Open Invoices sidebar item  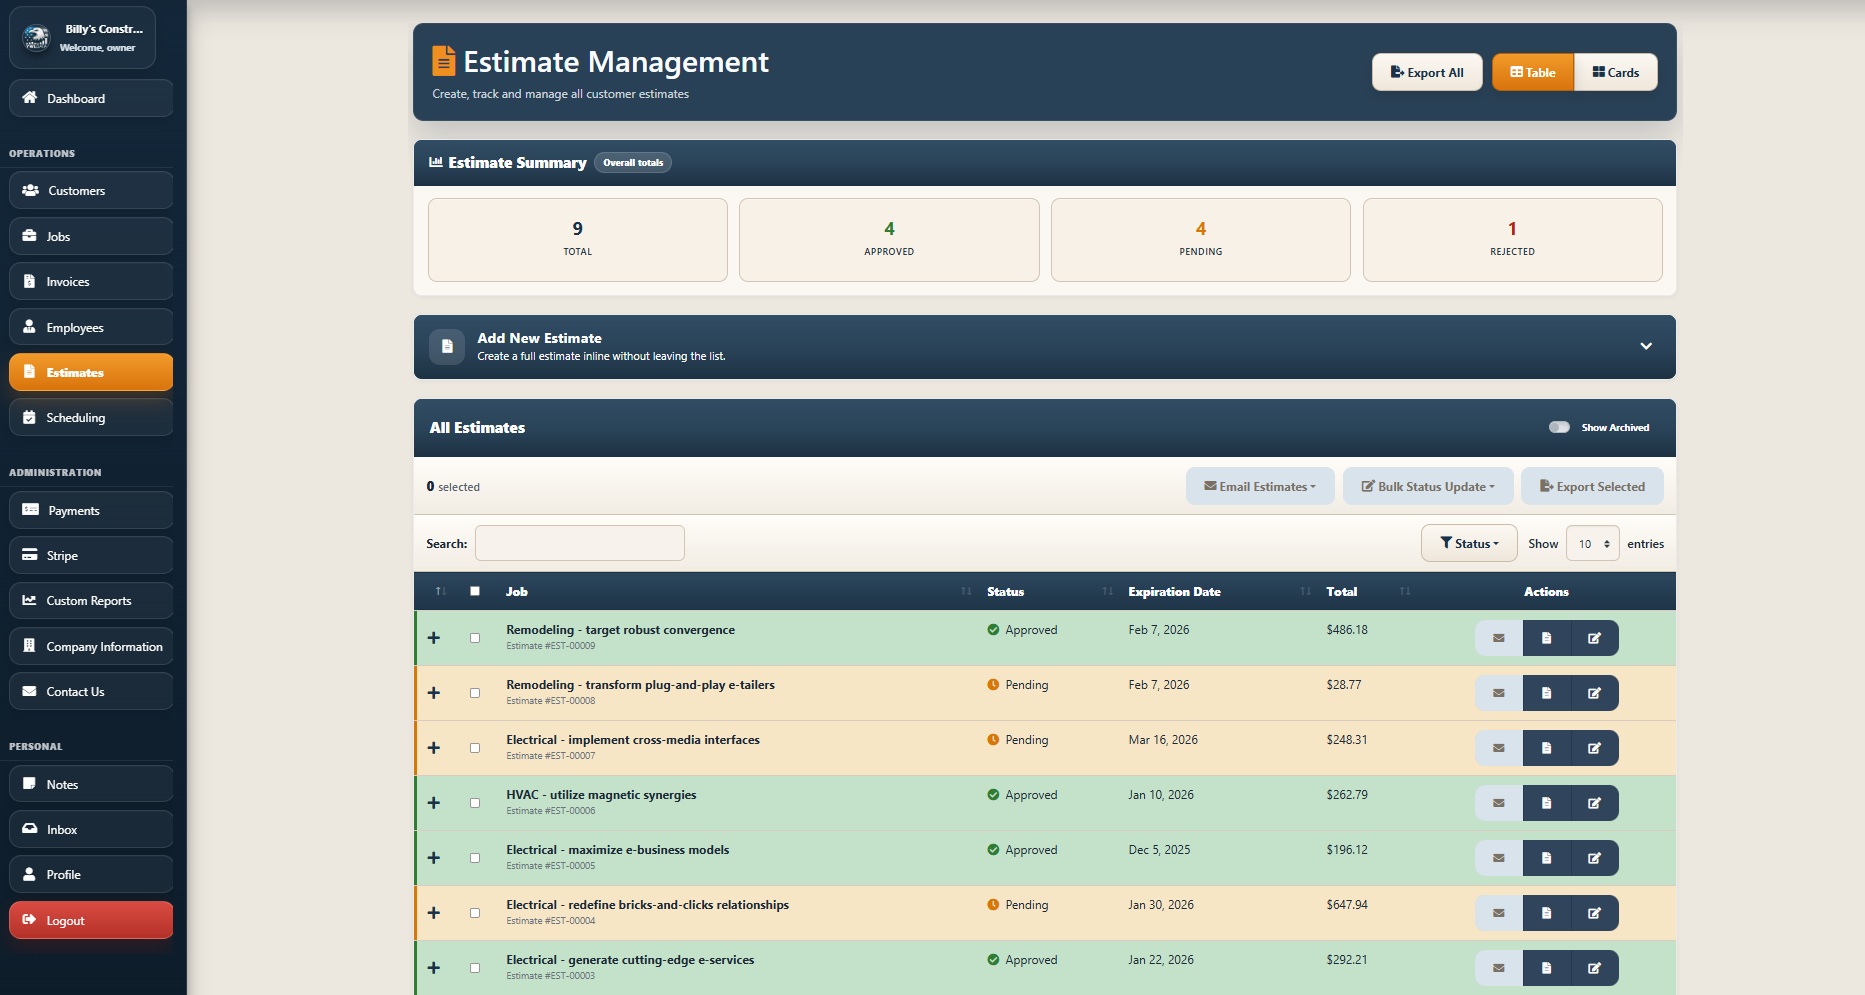coord(91,281)
